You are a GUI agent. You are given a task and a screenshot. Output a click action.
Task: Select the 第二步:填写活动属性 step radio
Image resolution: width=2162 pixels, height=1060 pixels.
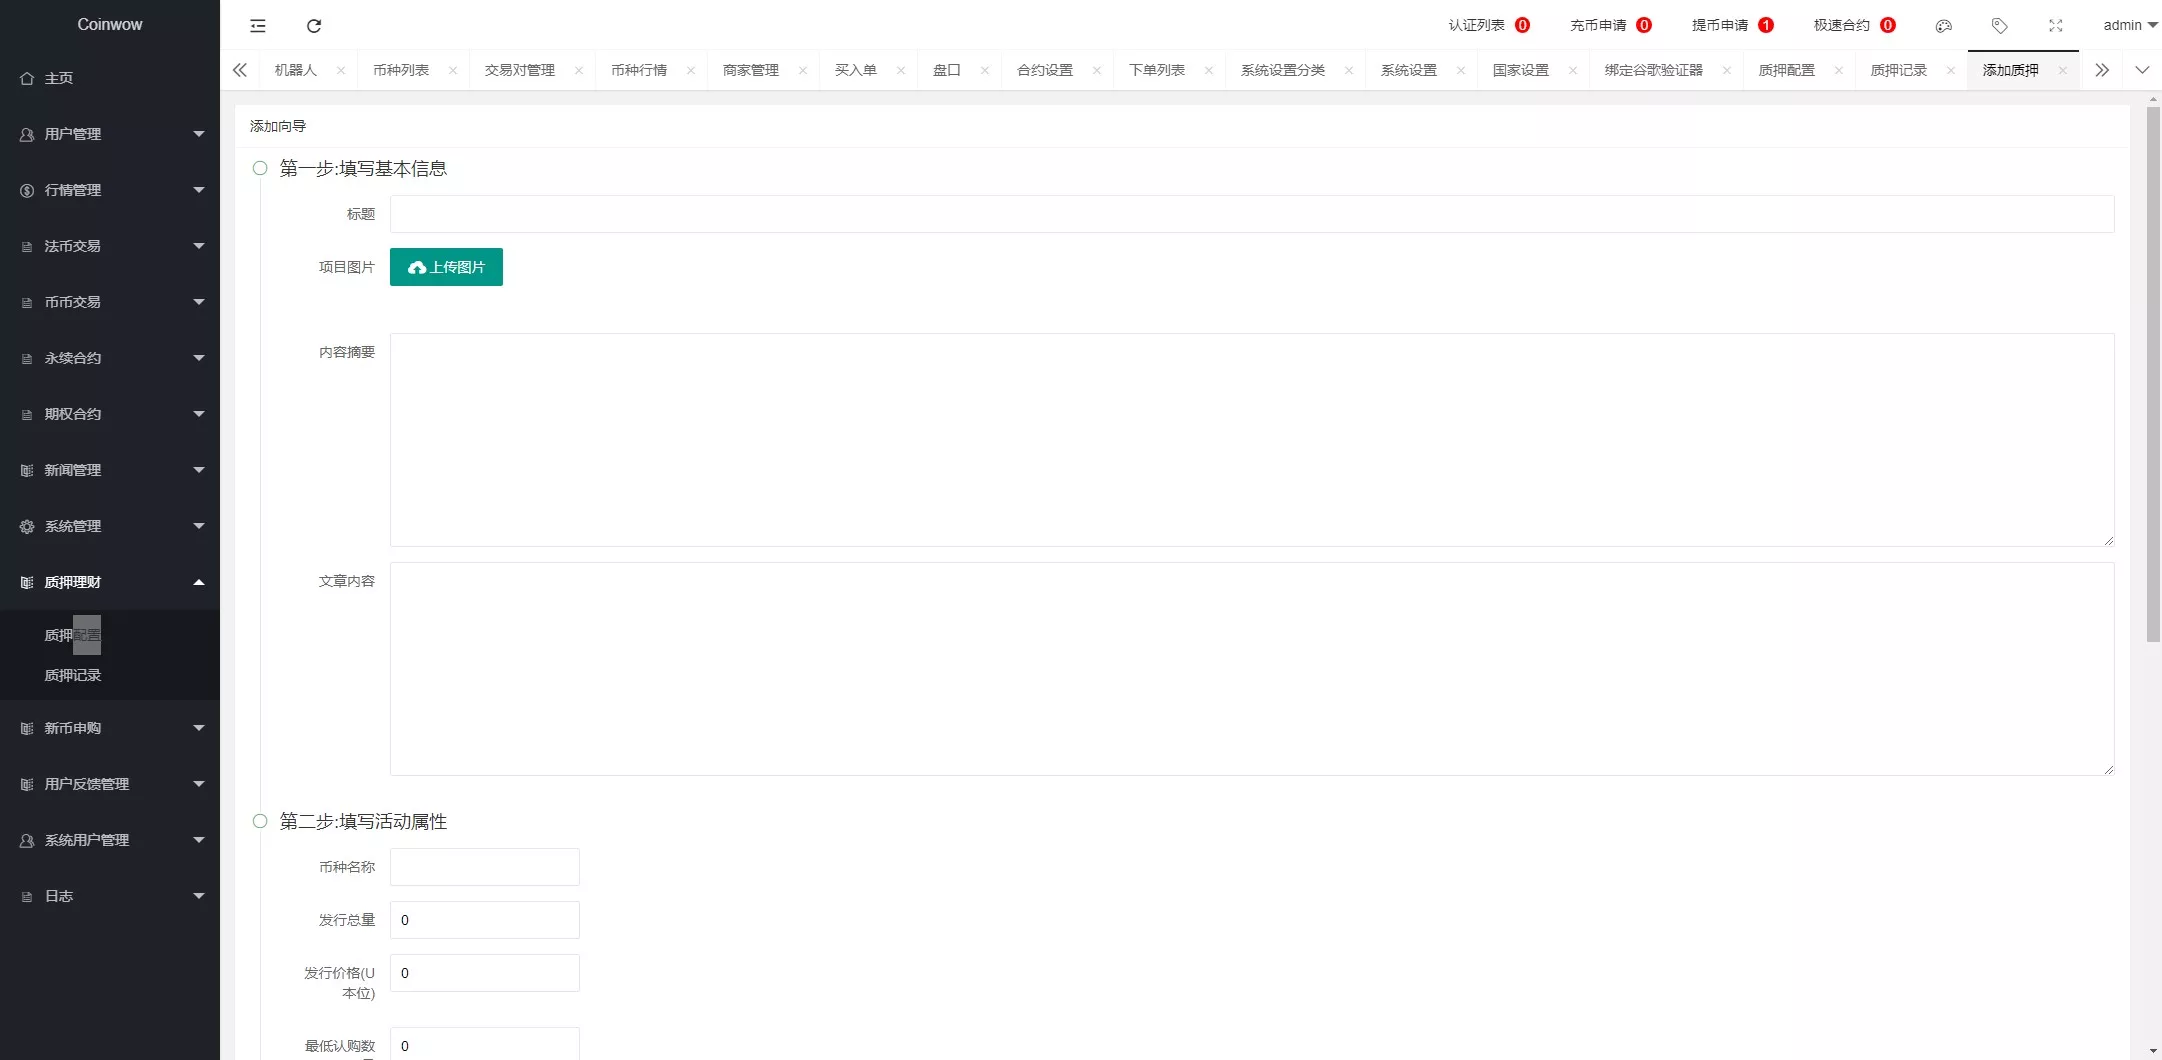coord(260,820)
